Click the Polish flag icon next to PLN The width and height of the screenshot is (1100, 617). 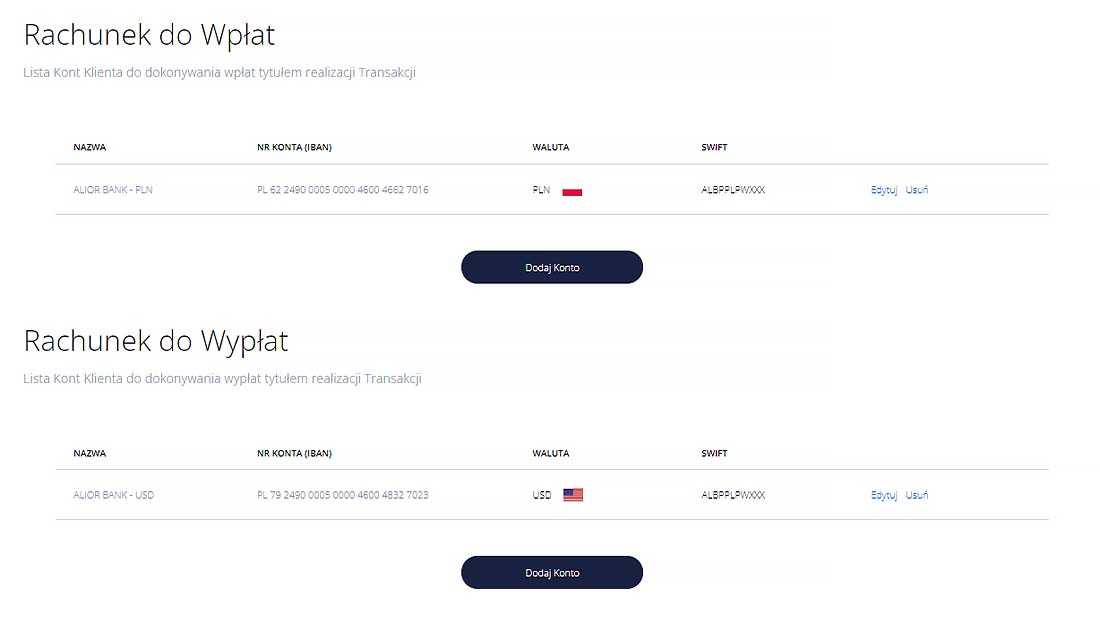(x=572, y=191)
